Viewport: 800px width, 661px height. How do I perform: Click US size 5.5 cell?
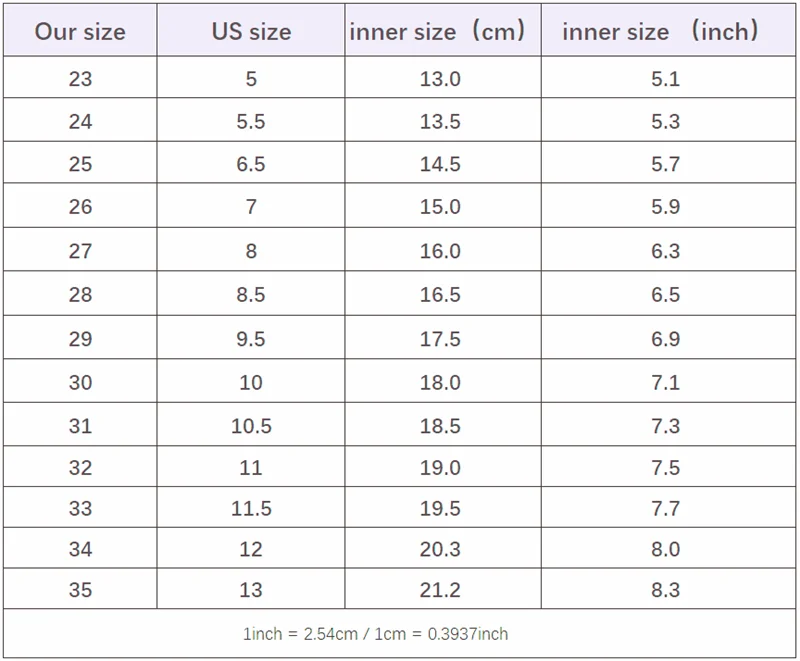pyautogui.click(x=251, y=120)
